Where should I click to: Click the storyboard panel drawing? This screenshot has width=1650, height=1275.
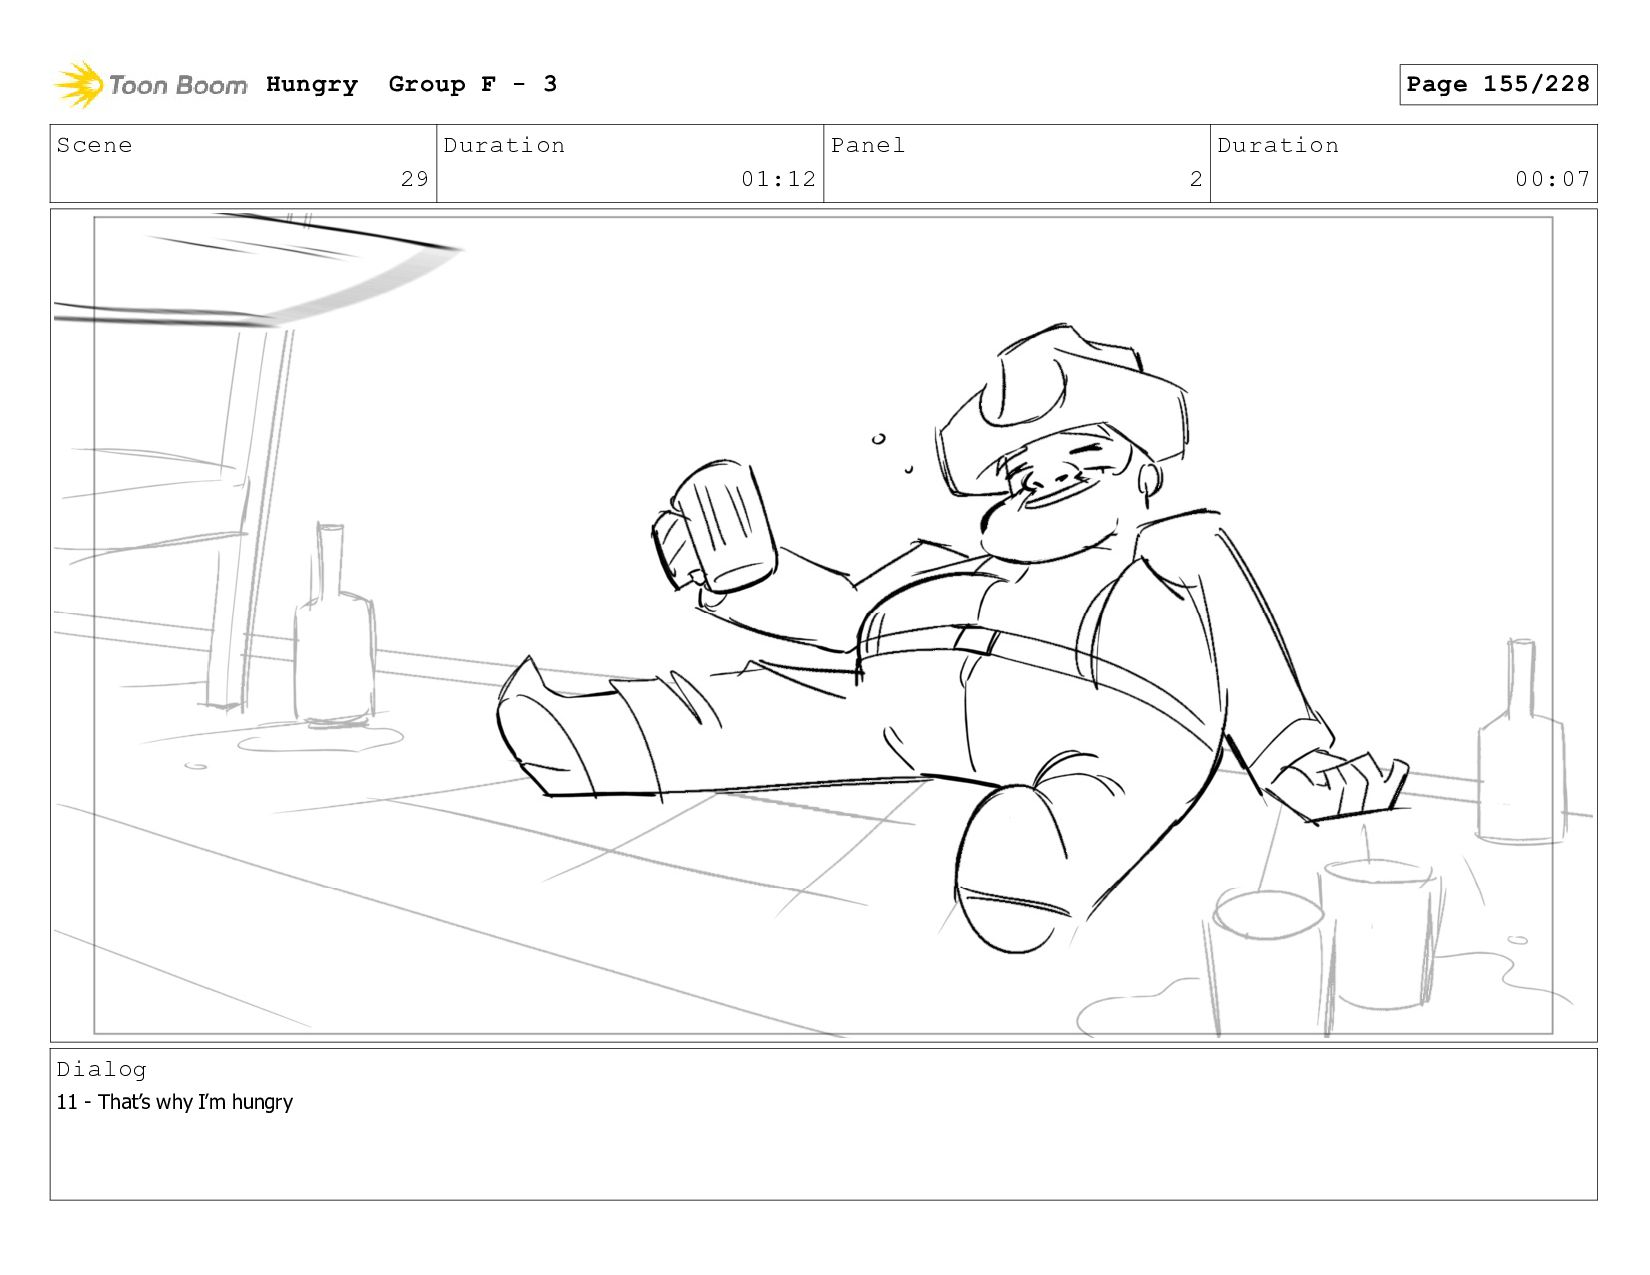[x=823, y=625]
